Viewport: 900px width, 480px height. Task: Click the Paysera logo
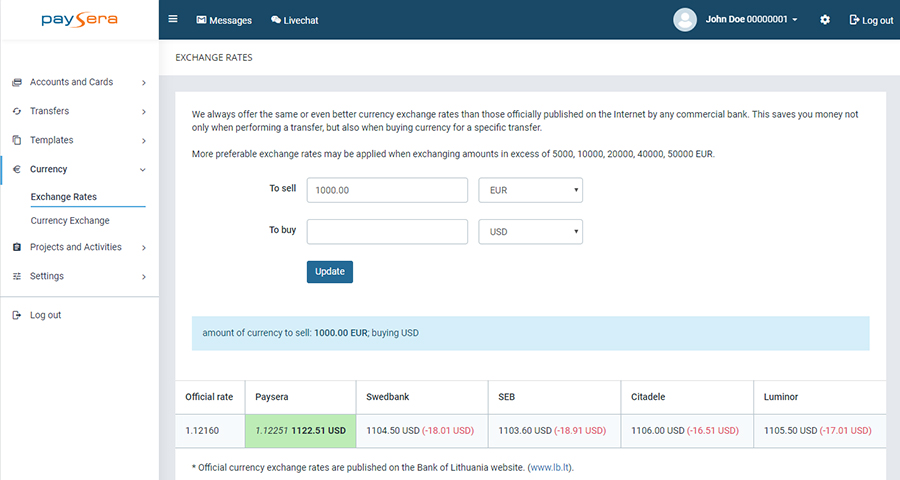tap(79, 20)
